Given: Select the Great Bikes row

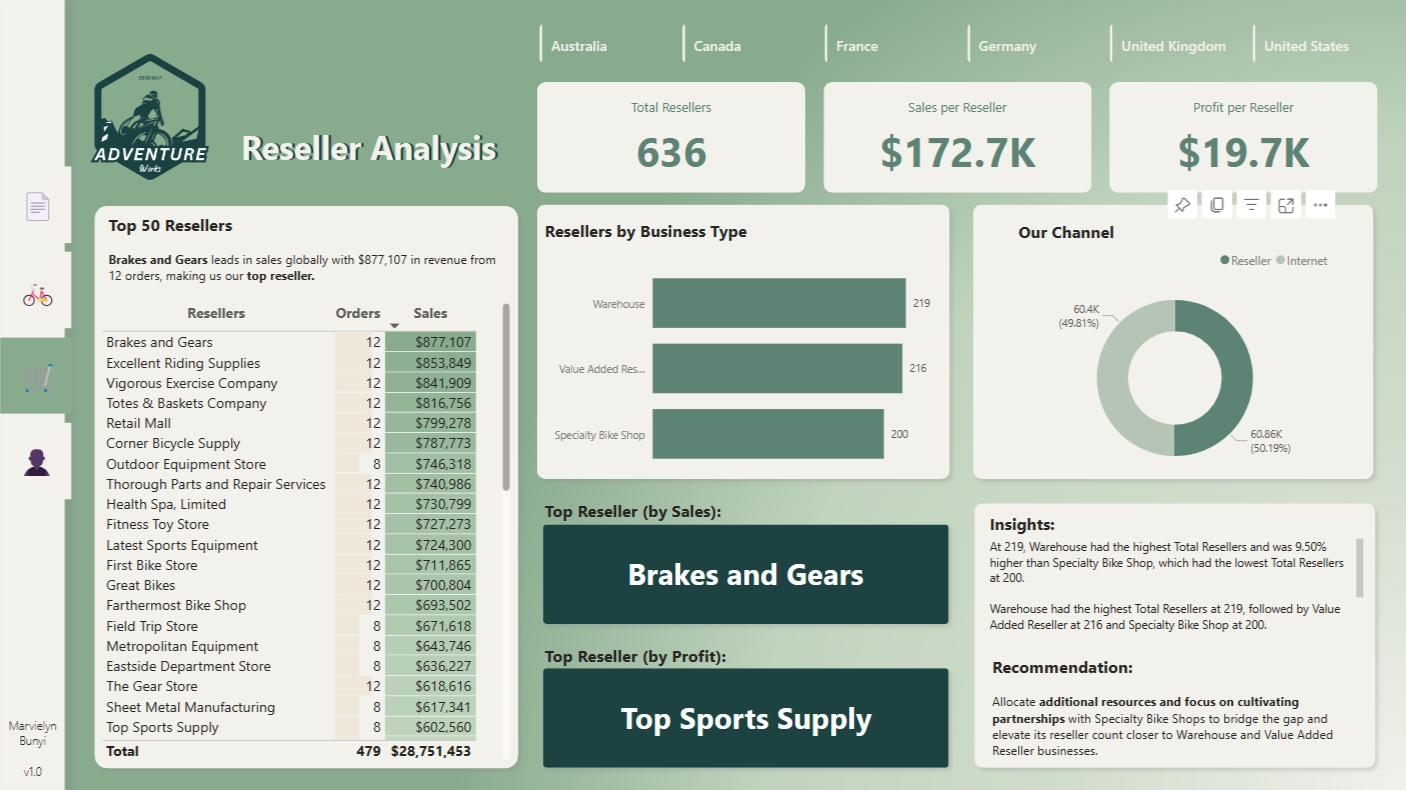Looking at the screenshot, I should (x=290, y=585).
